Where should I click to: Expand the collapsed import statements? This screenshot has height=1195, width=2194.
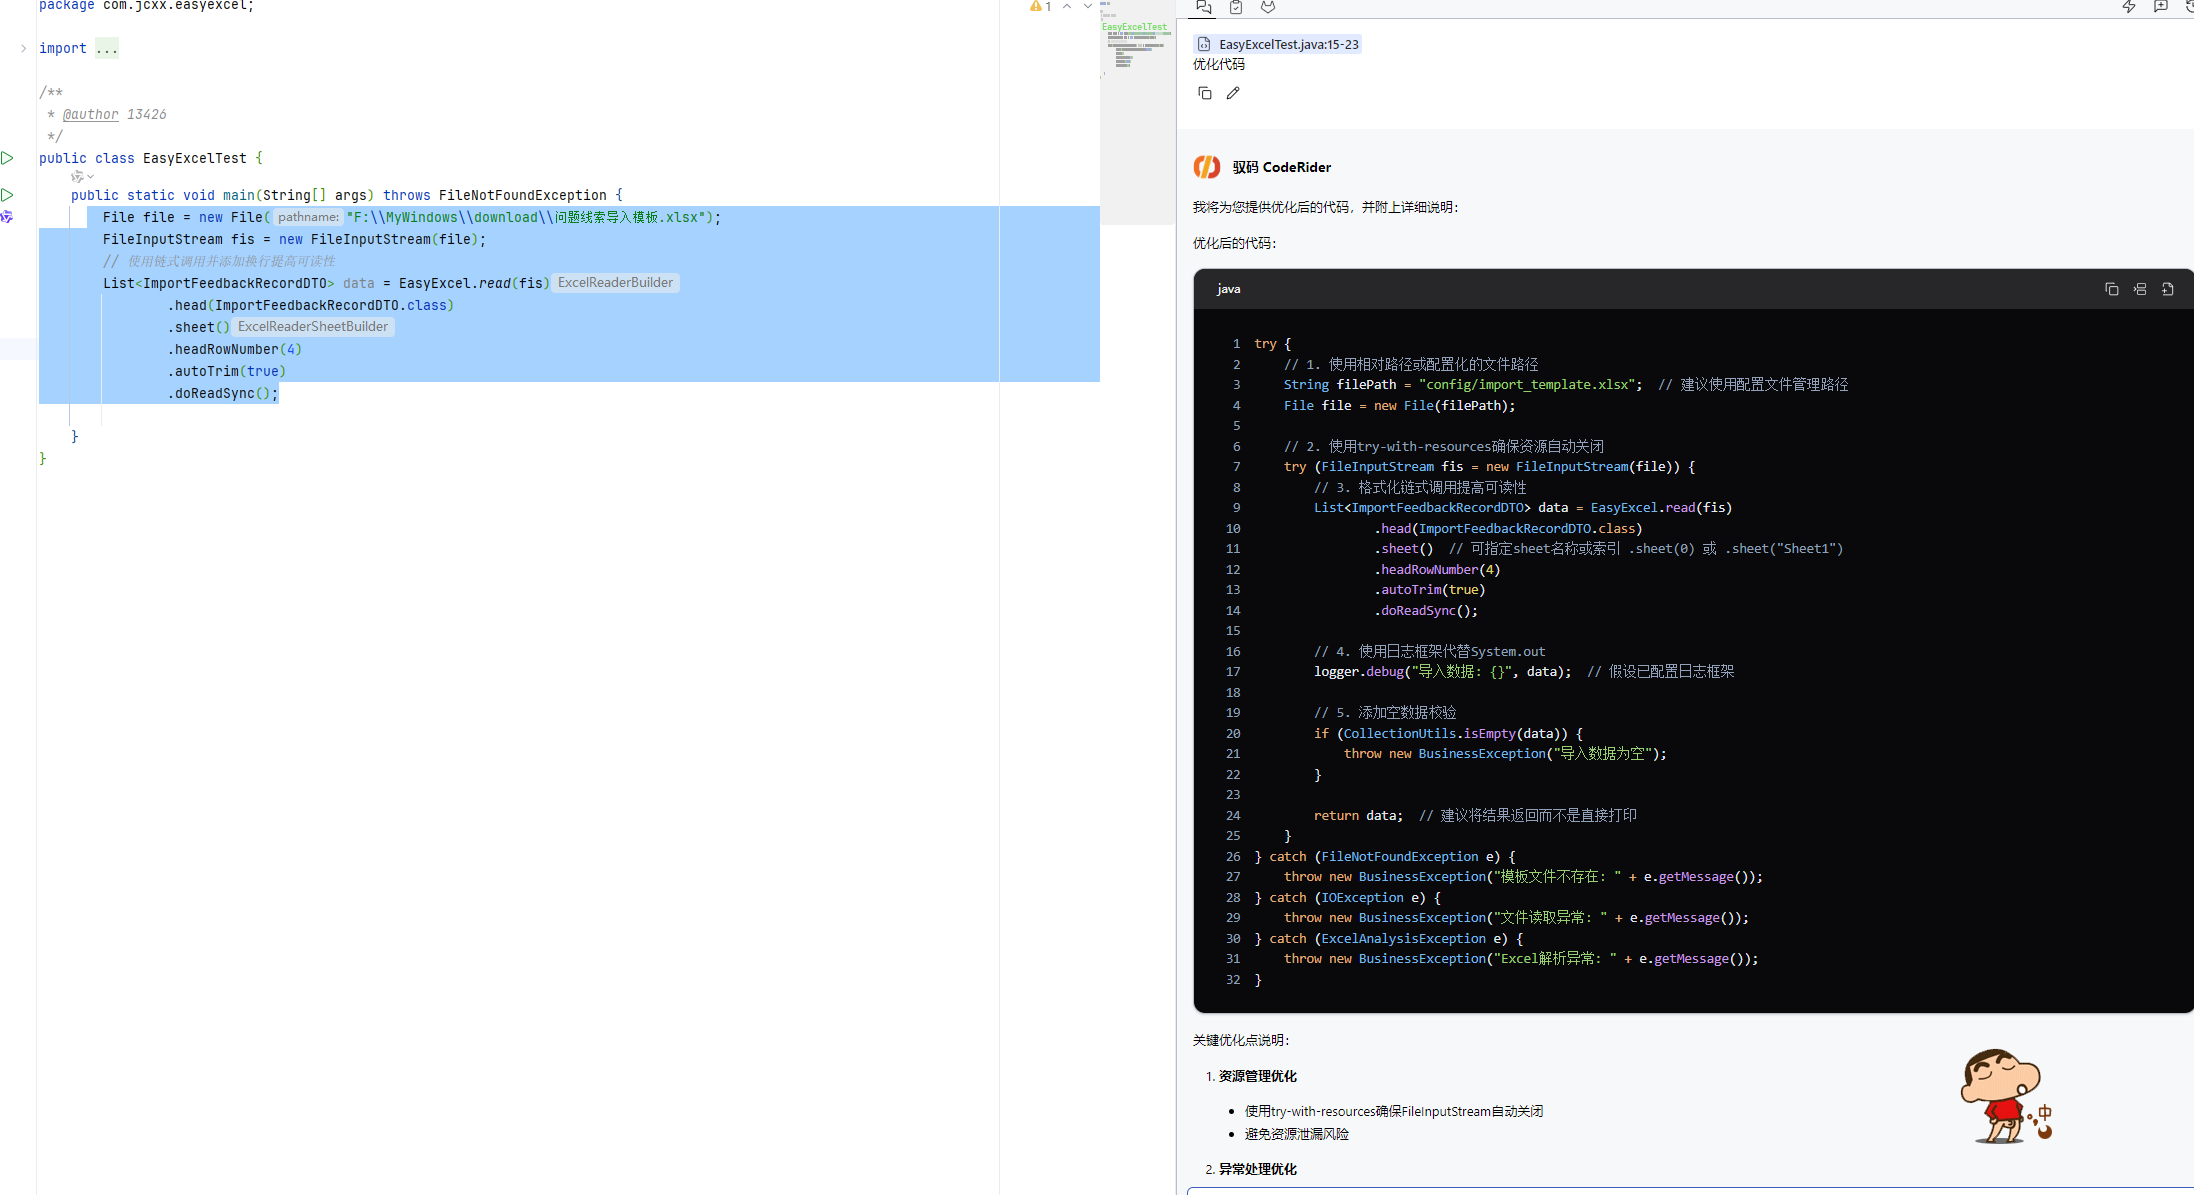click(23, 48)
